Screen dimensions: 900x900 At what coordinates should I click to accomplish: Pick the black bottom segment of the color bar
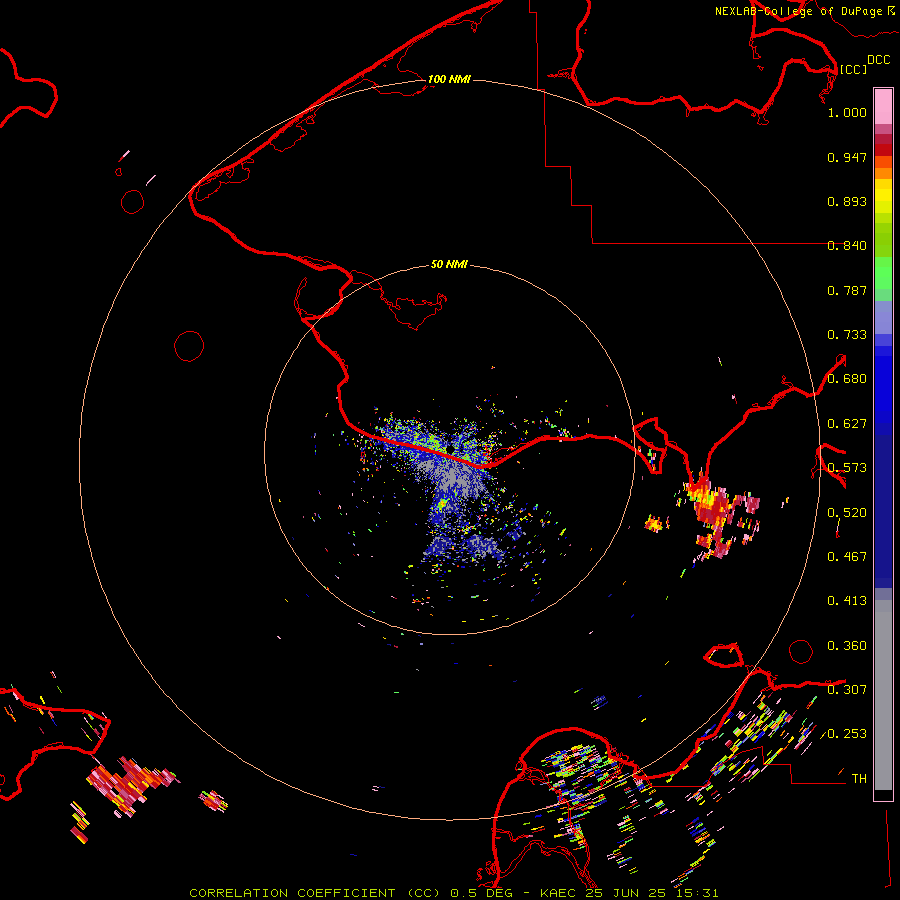(883, 794)
